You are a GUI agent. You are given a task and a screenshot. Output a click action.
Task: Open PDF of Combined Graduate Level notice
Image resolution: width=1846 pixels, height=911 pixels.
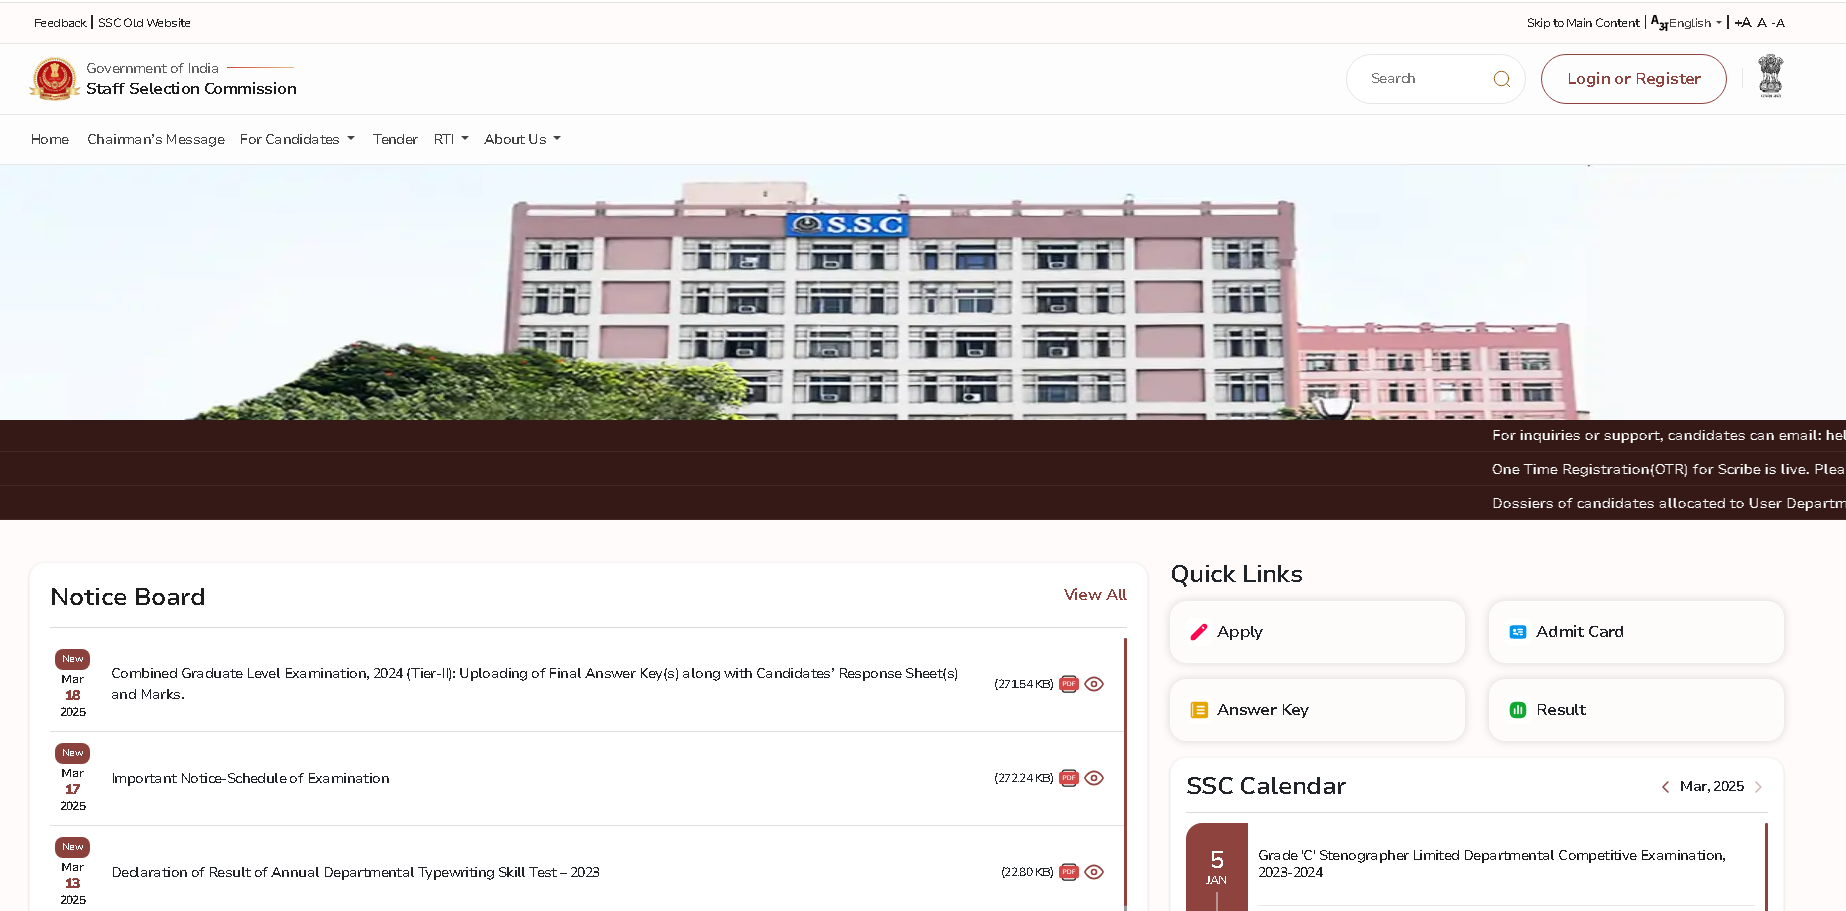[1068, 684]
